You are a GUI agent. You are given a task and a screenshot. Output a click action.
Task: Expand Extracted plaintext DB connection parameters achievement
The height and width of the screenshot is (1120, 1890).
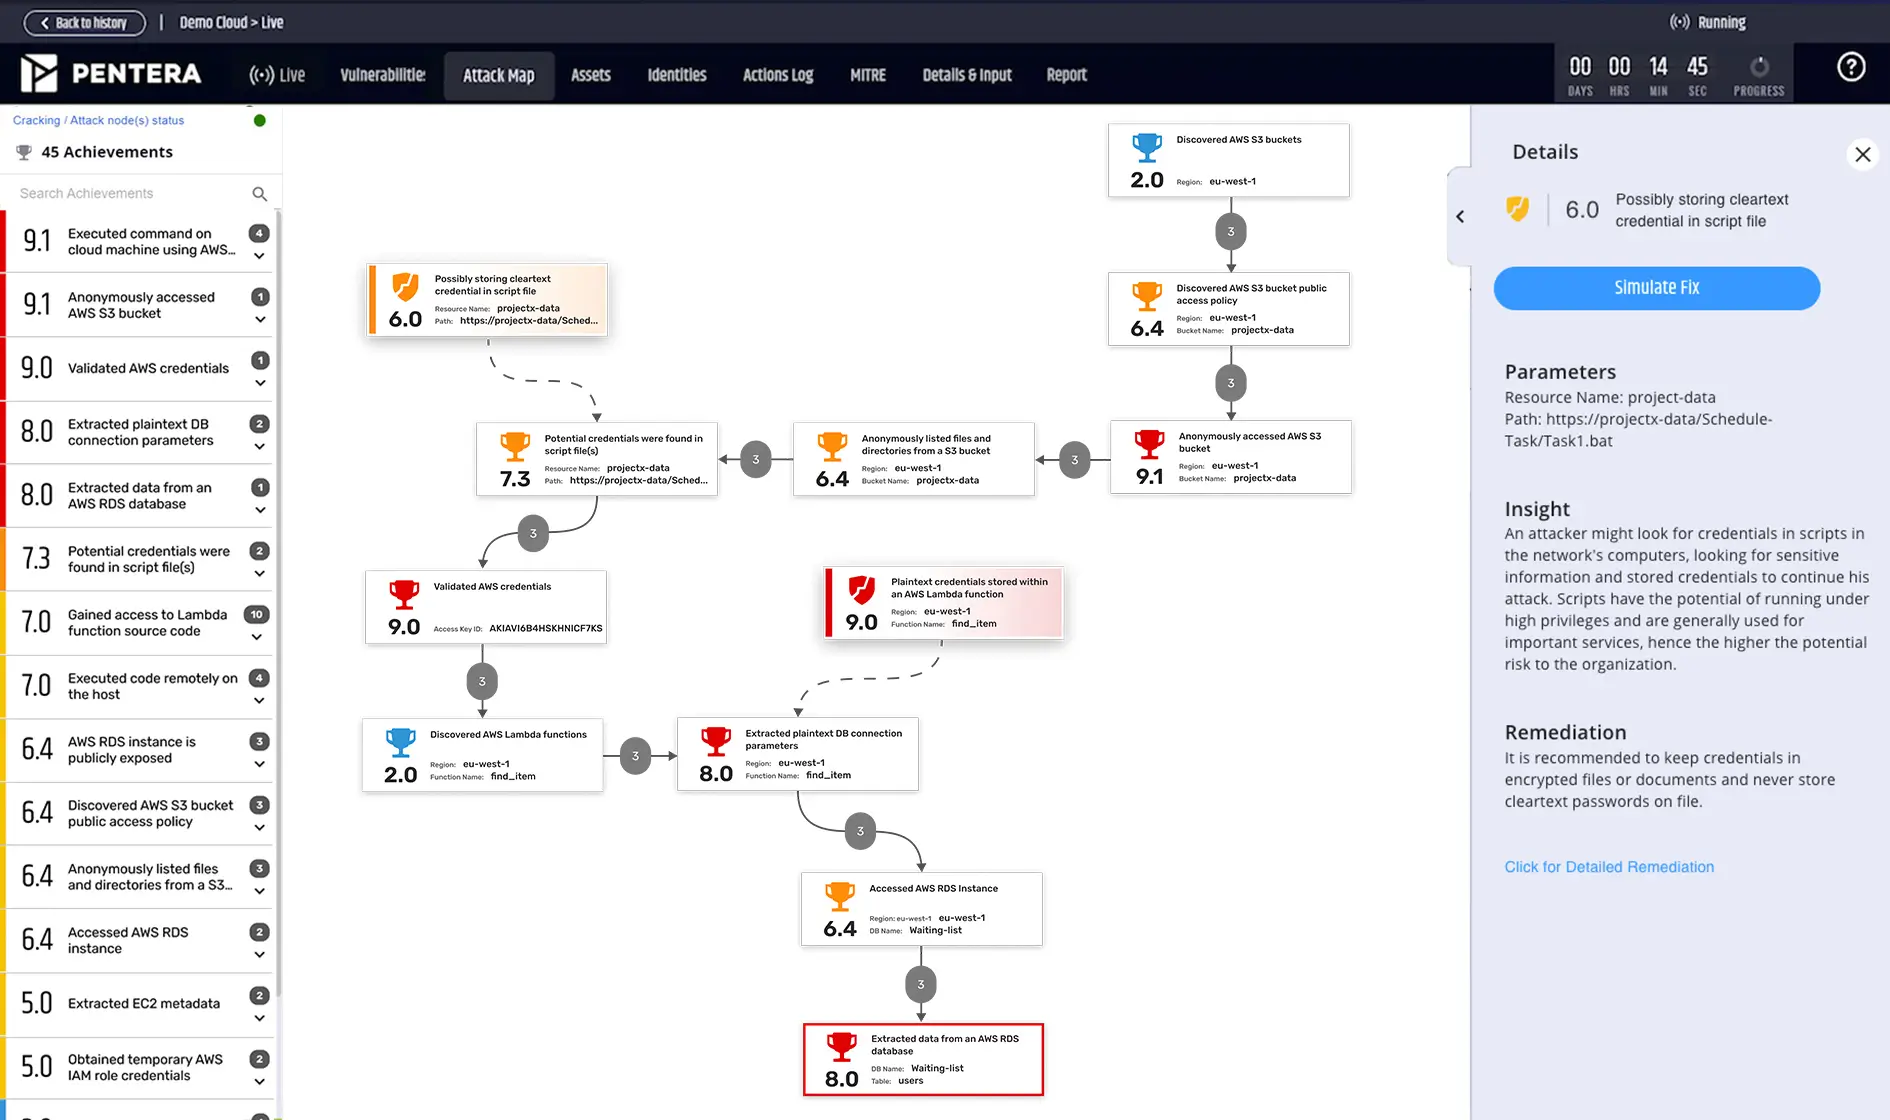259,447
